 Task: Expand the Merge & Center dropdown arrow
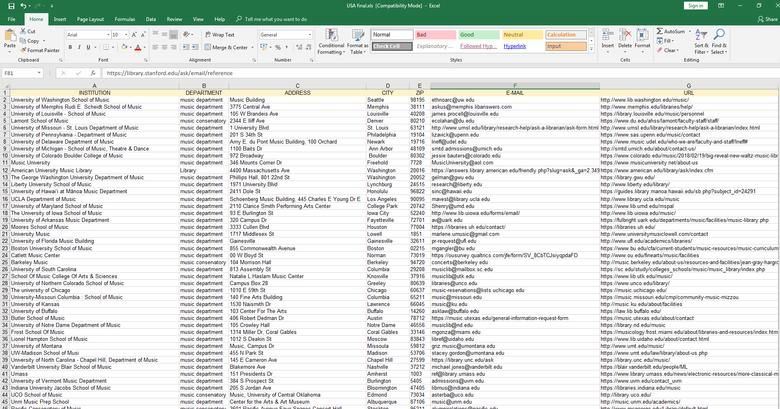click(x=252, y=47)
